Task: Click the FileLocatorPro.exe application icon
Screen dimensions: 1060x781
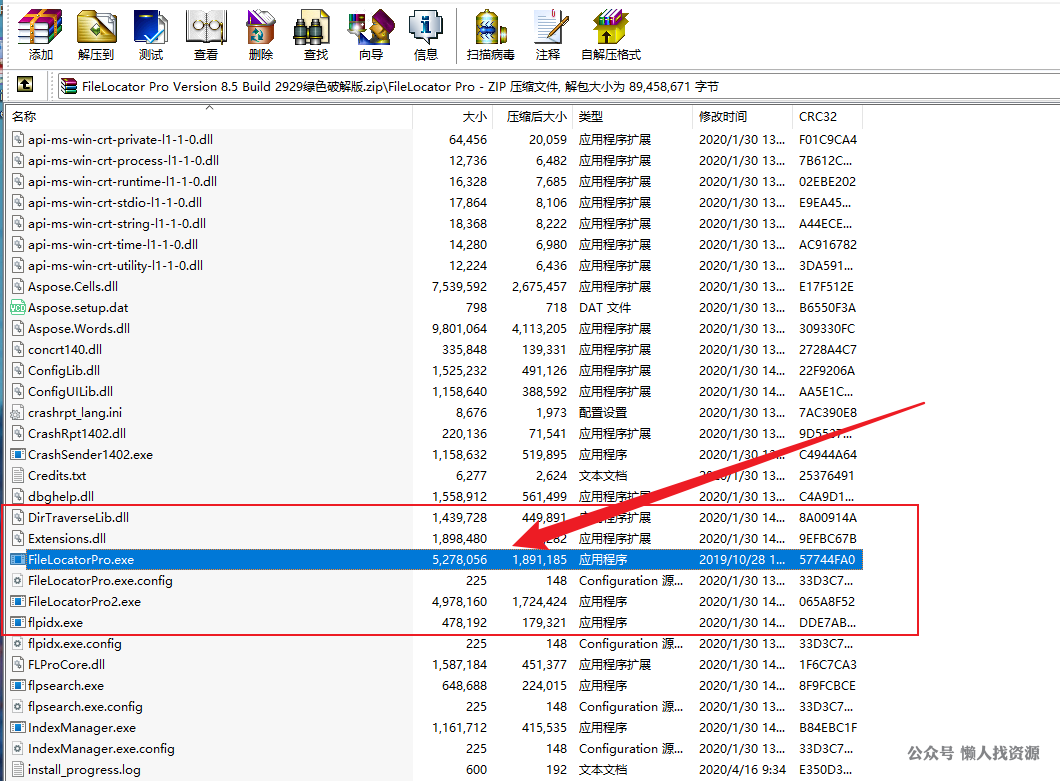Action: pos(18,559)
